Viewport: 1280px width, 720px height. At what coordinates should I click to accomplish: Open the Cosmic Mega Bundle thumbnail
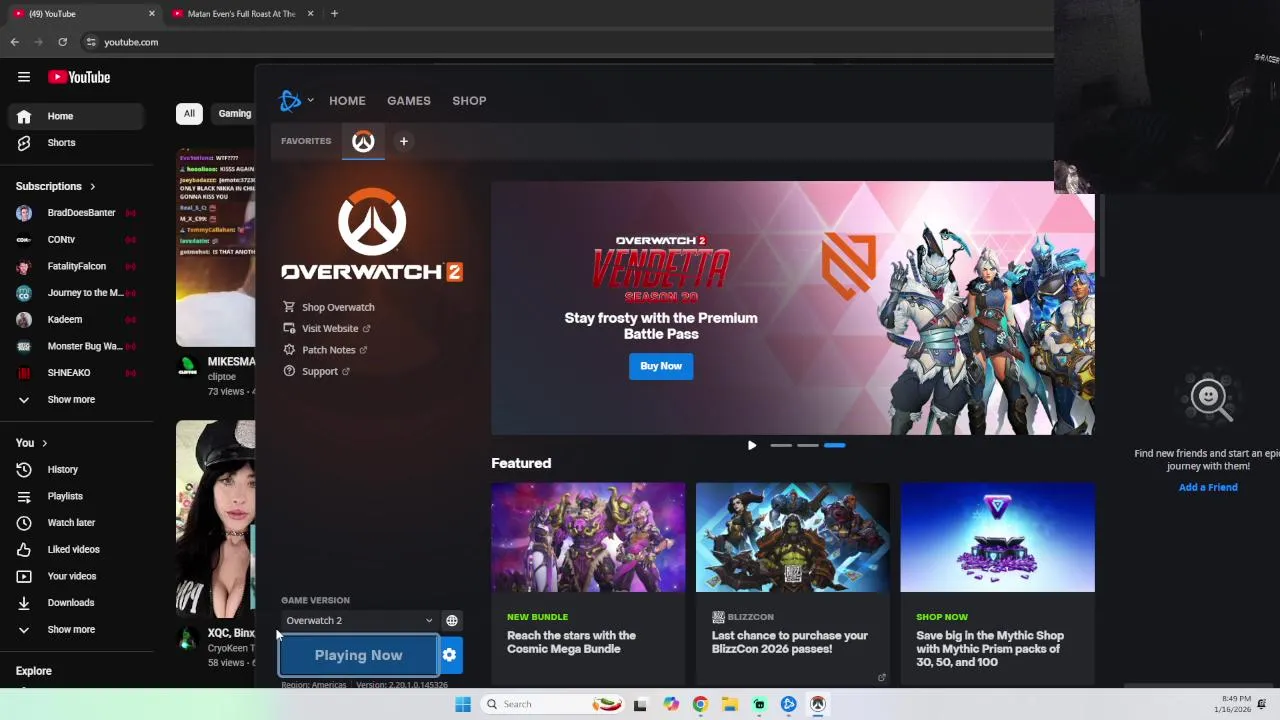588,537
